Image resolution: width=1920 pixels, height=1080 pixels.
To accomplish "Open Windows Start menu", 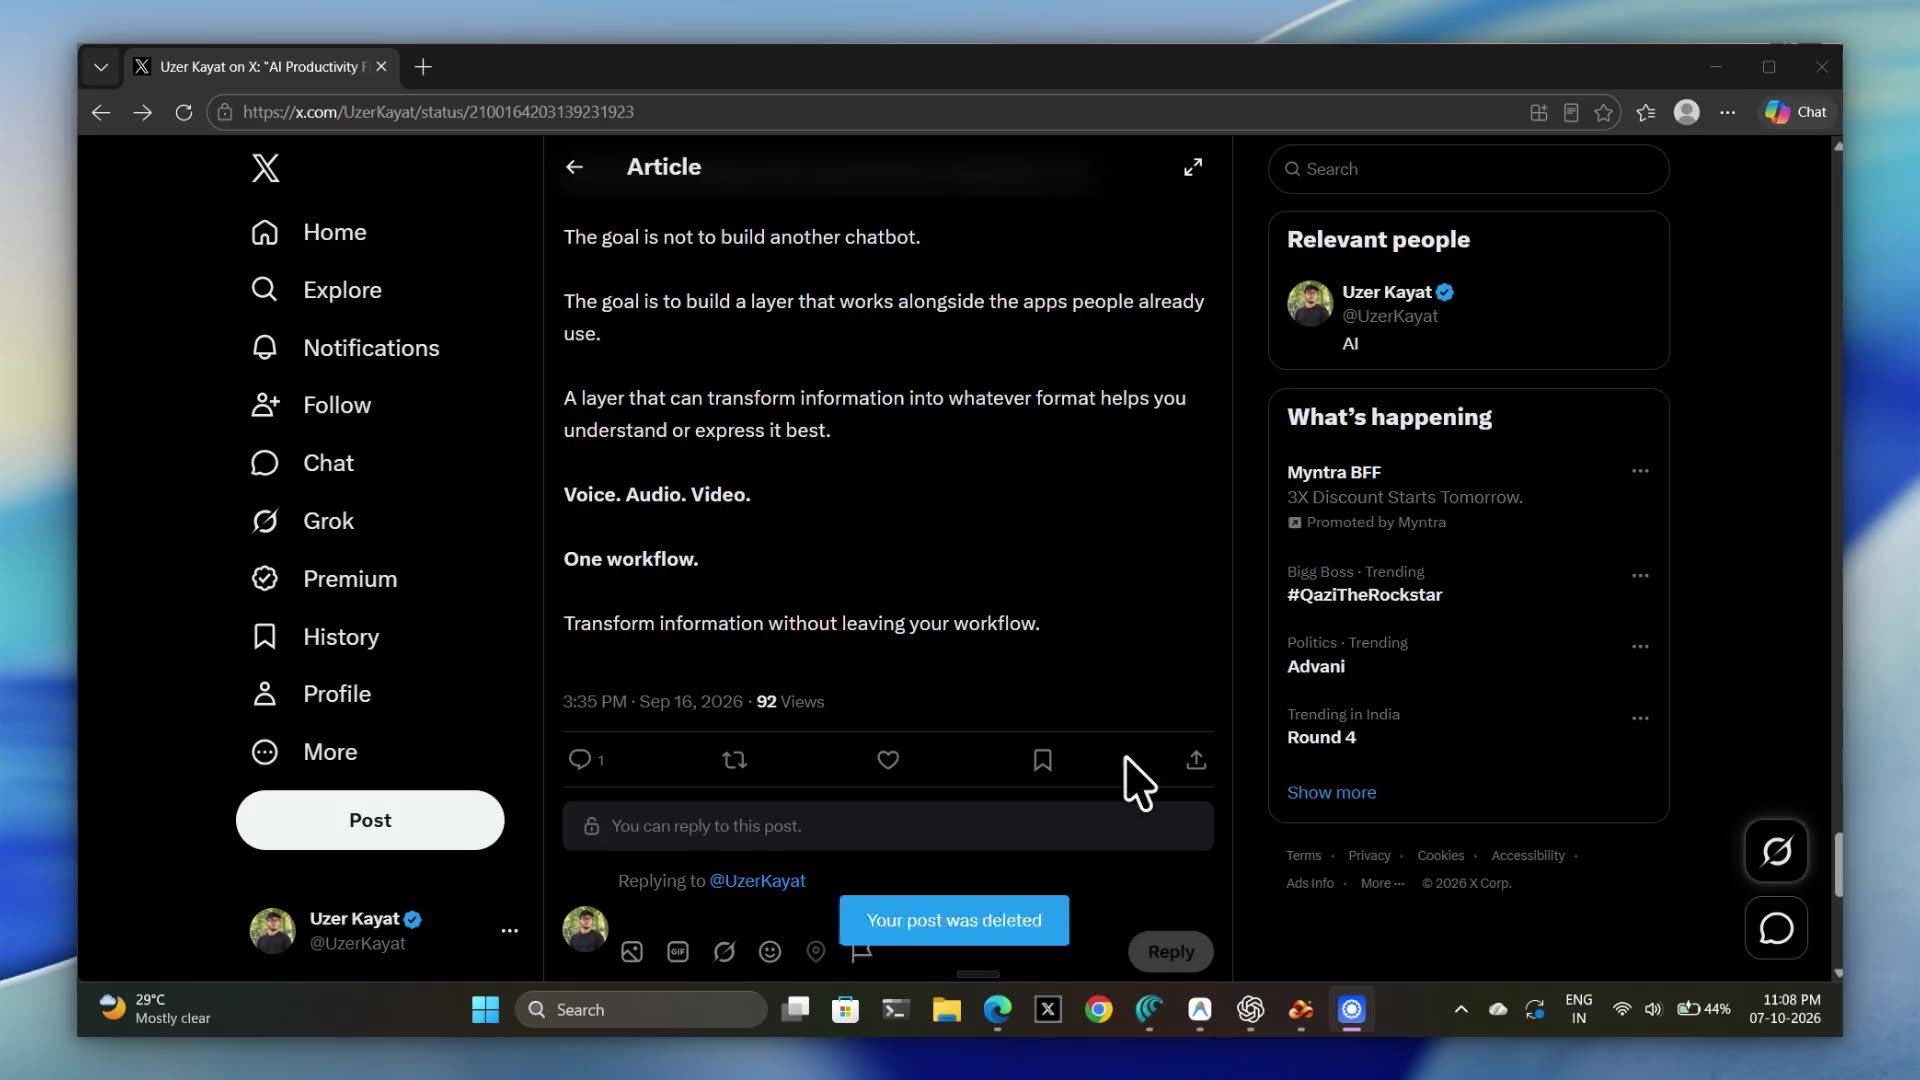I will click(485, 1010).
